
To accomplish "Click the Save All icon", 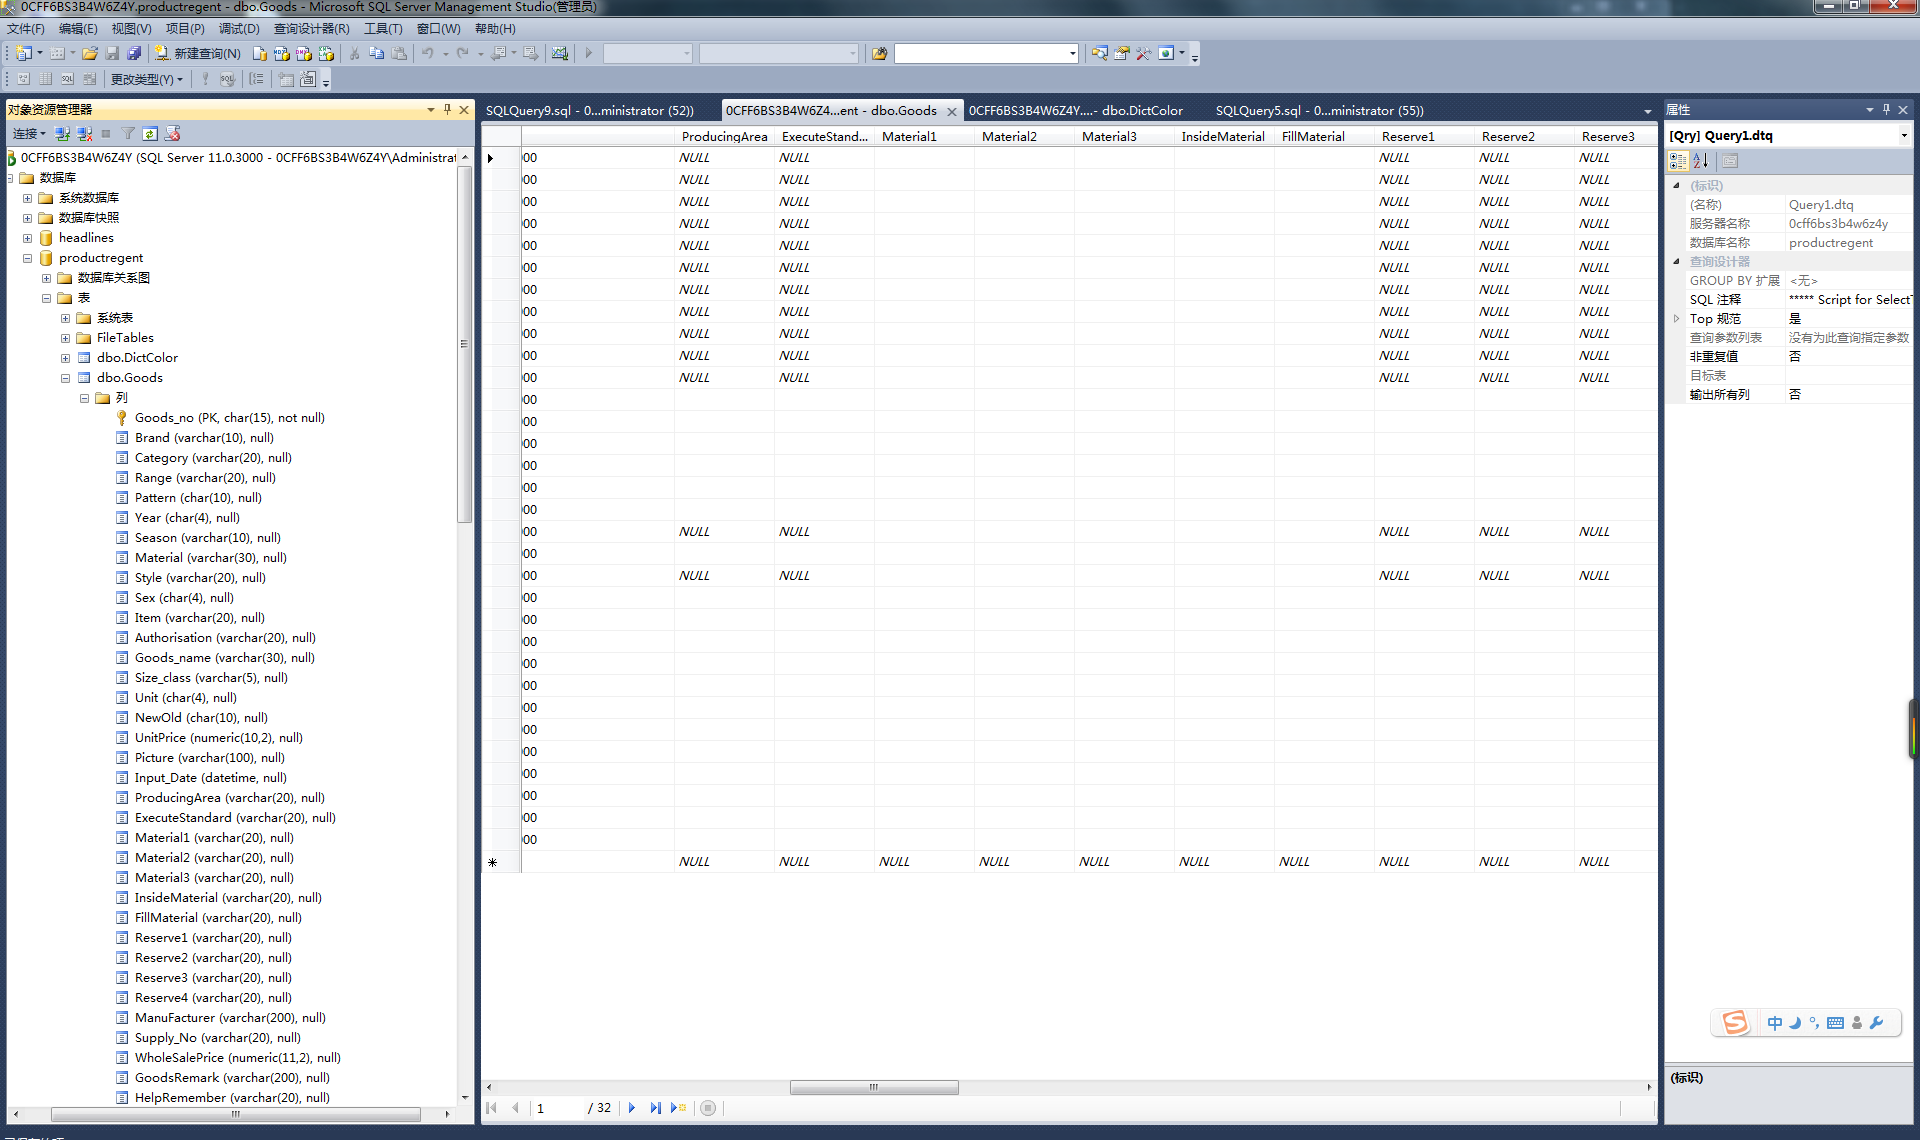I will [134, 53].
